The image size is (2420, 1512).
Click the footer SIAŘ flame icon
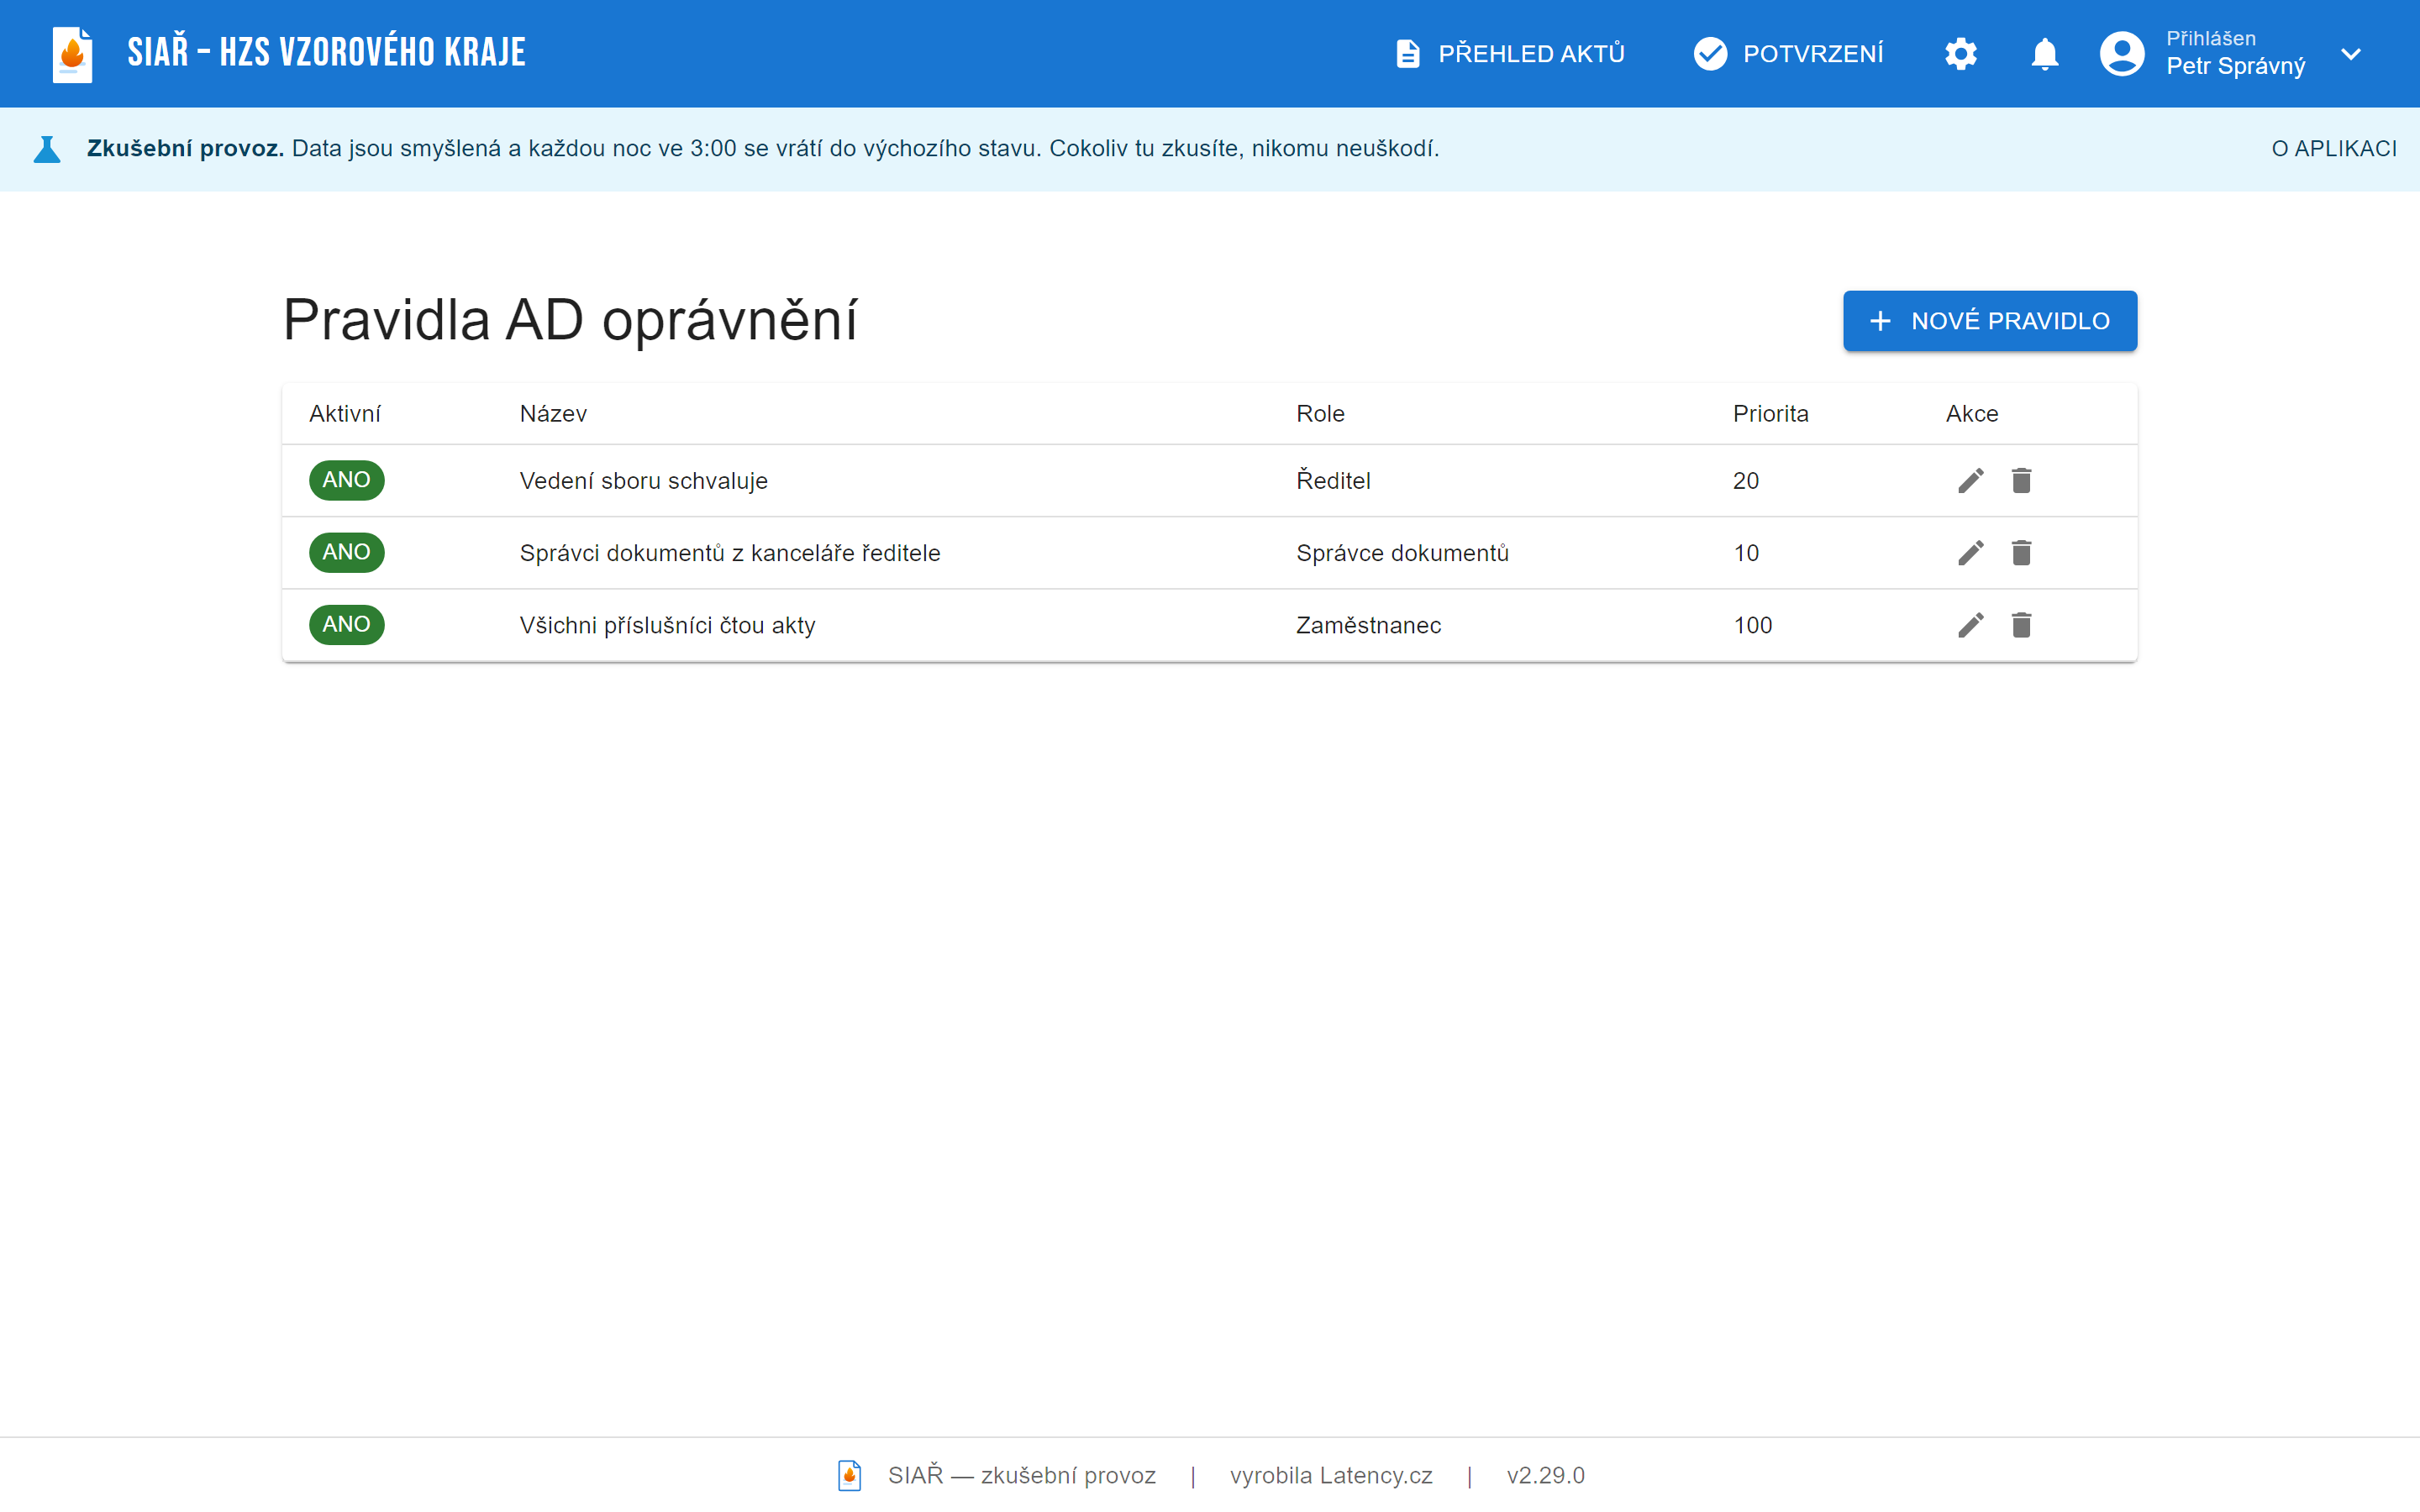[x=849, y=1475]
